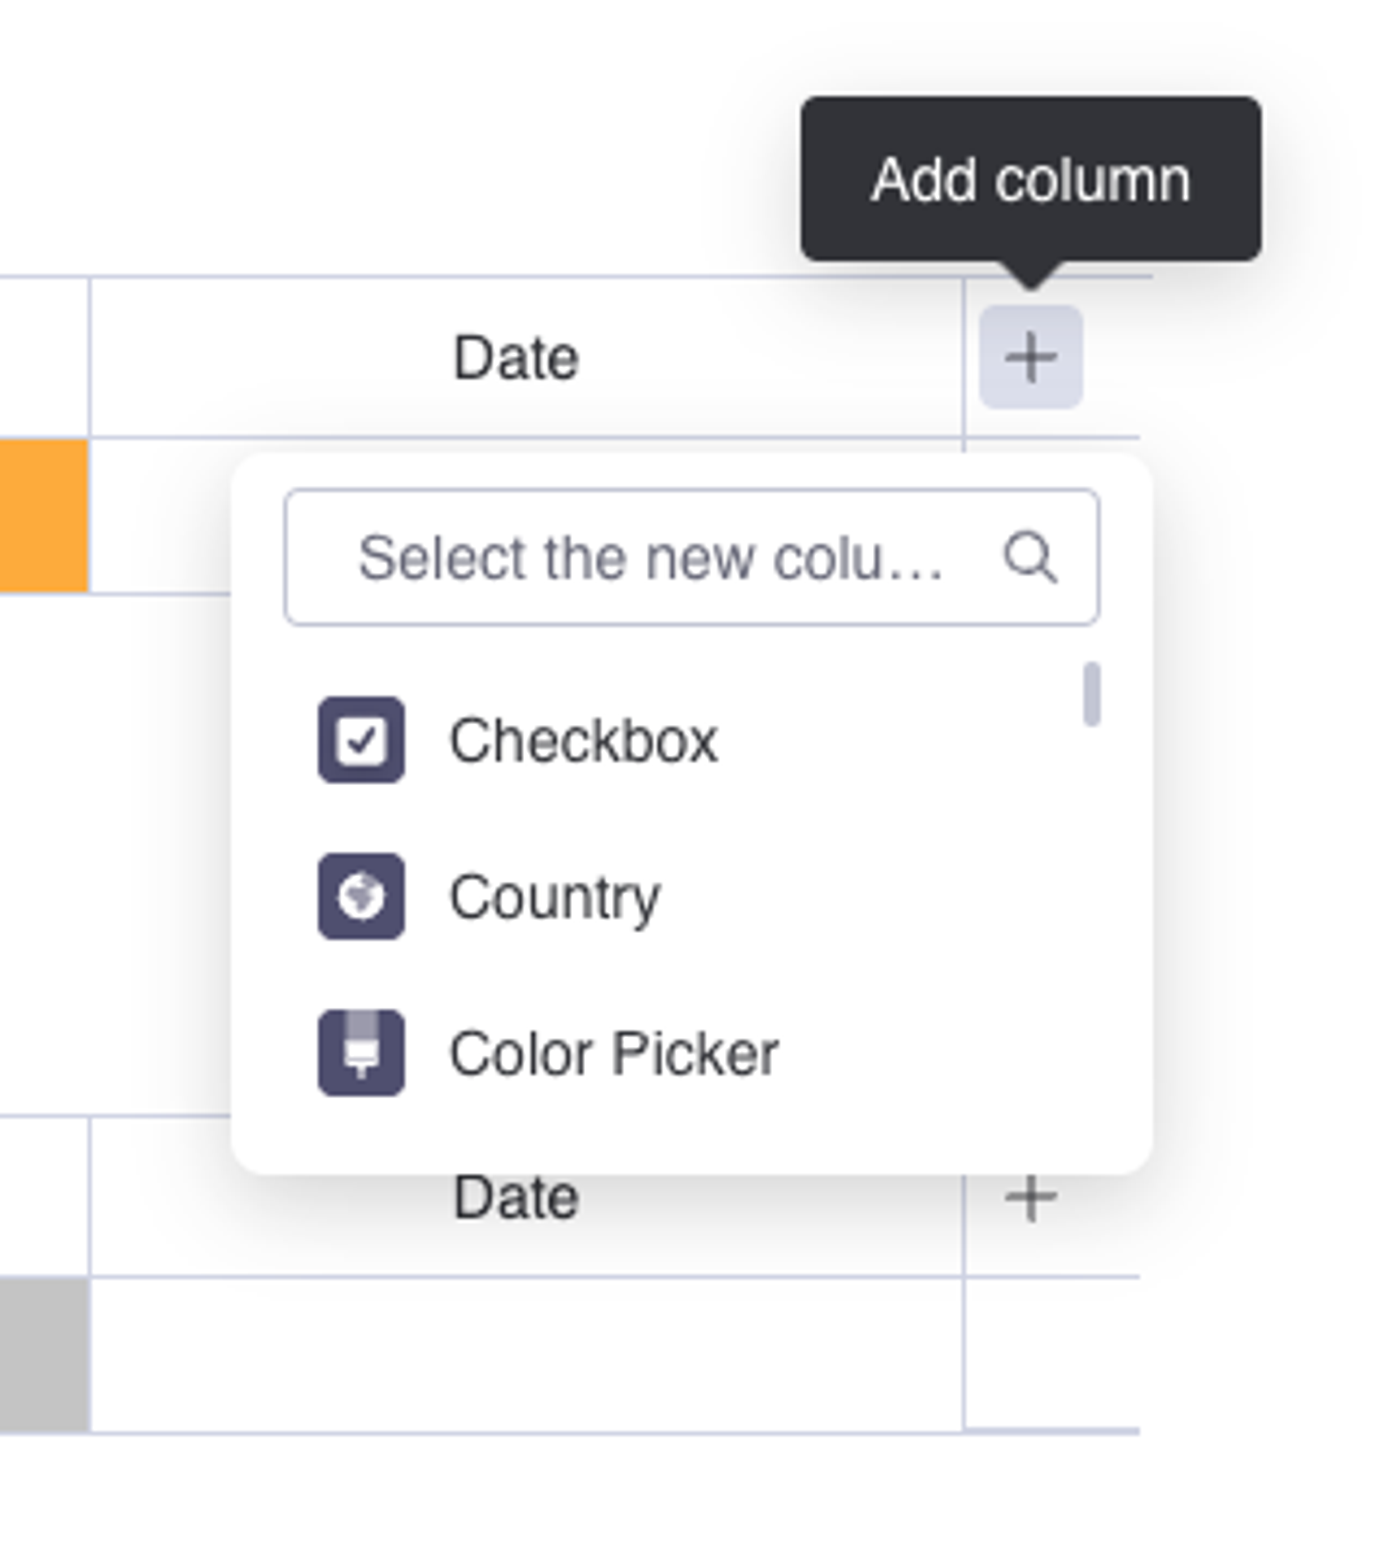Screen dimensions: 1400x1557
Task: Focus the 'Select the new column' search field
Action: [650, 557]
